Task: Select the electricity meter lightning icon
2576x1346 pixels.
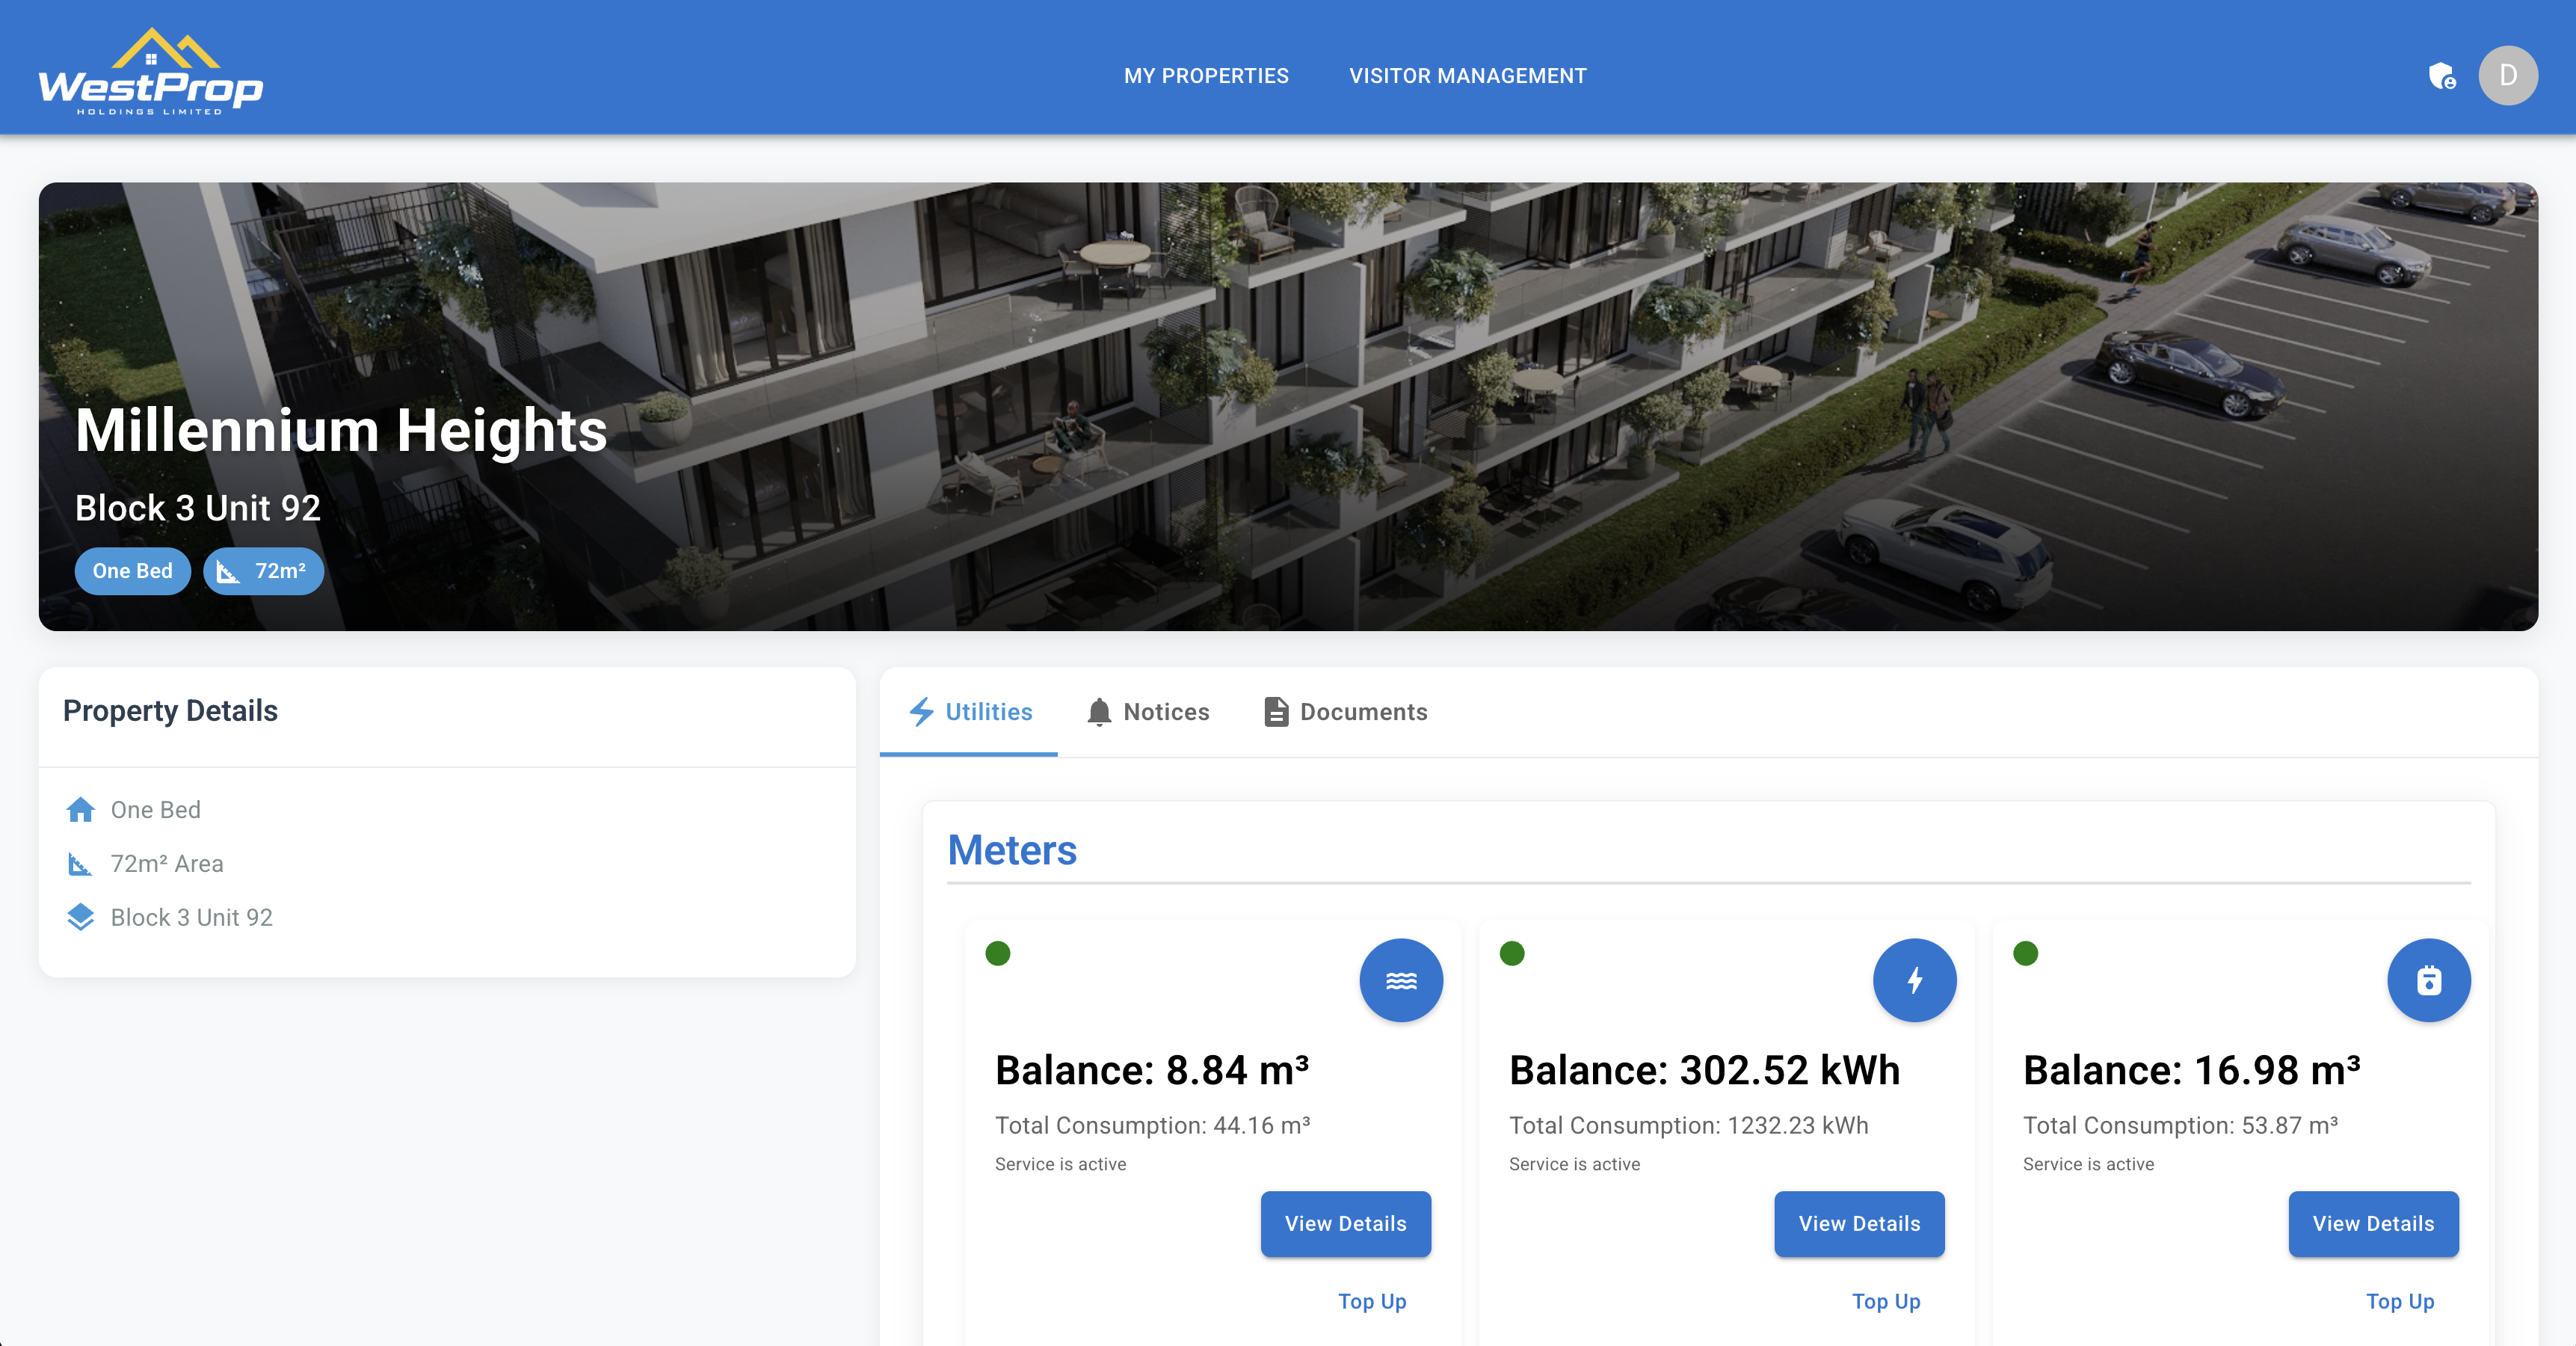Action: [x=1914, y=981]
